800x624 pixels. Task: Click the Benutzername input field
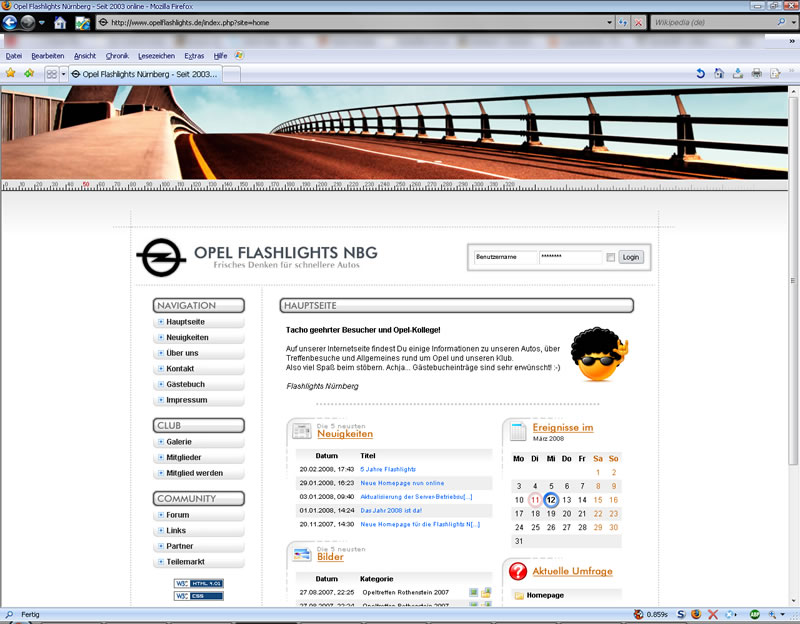click(505, 257)
